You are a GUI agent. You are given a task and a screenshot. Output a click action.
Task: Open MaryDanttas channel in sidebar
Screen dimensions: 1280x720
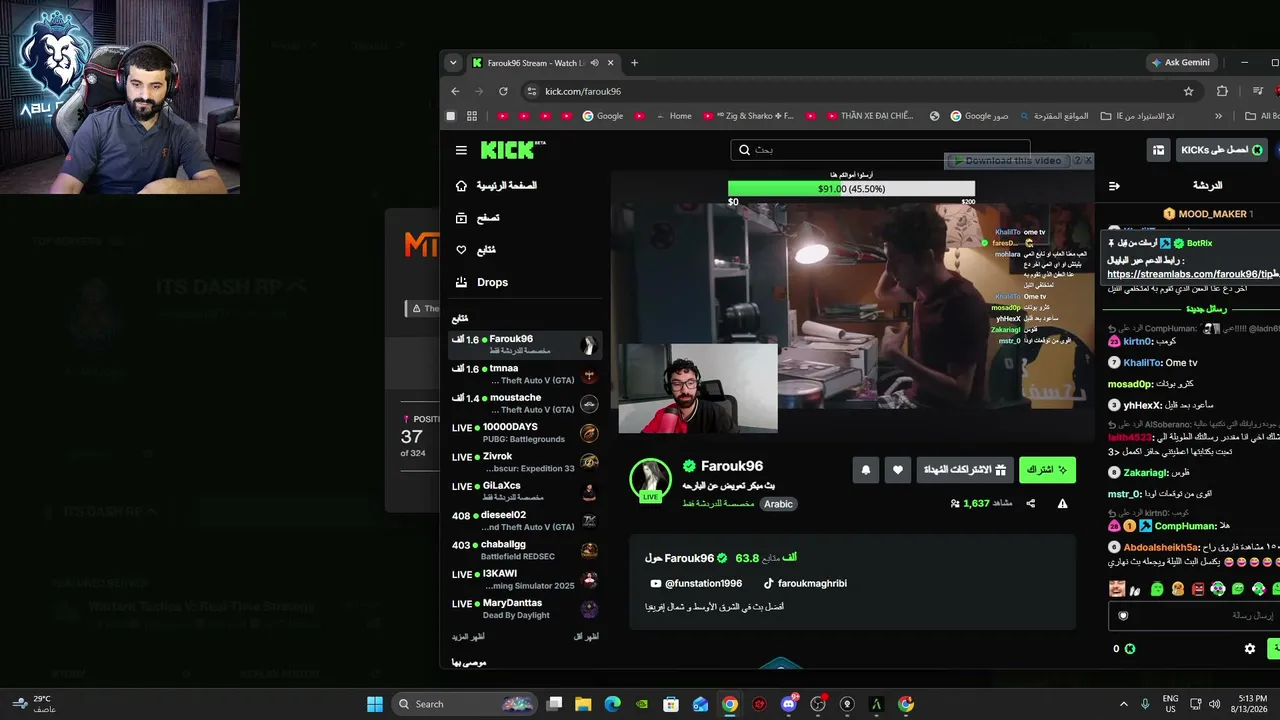525,609
